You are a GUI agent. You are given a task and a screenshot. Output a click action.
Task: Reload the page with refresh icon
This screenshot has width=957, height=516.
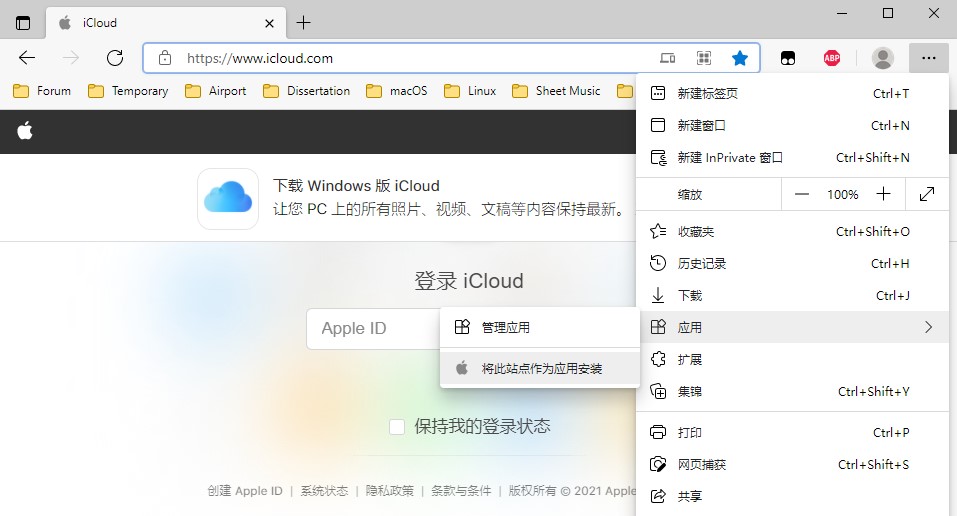coord(115,58)
